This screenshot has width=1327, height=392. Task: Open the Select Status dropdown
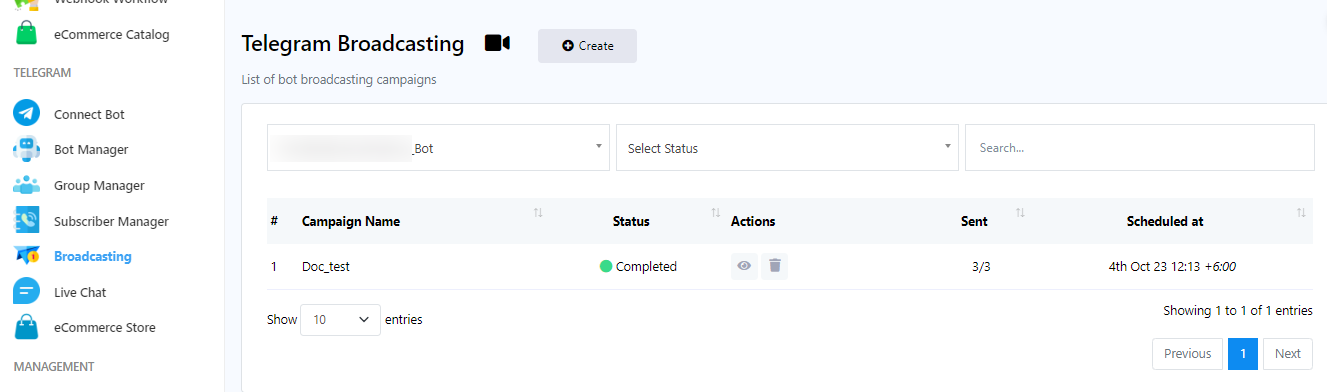coord(787,148)
